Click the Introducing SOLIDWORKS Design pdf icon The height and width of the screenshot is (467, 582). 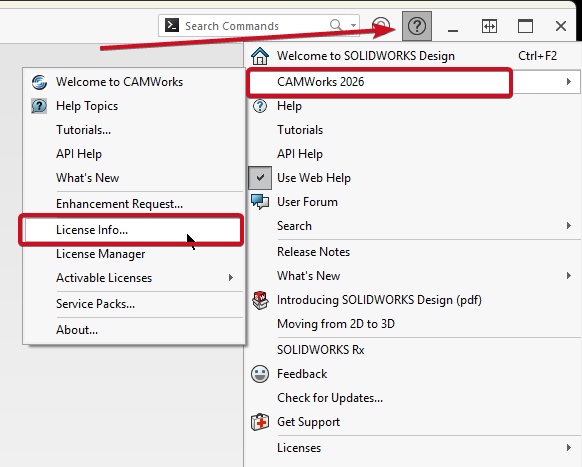260,300
